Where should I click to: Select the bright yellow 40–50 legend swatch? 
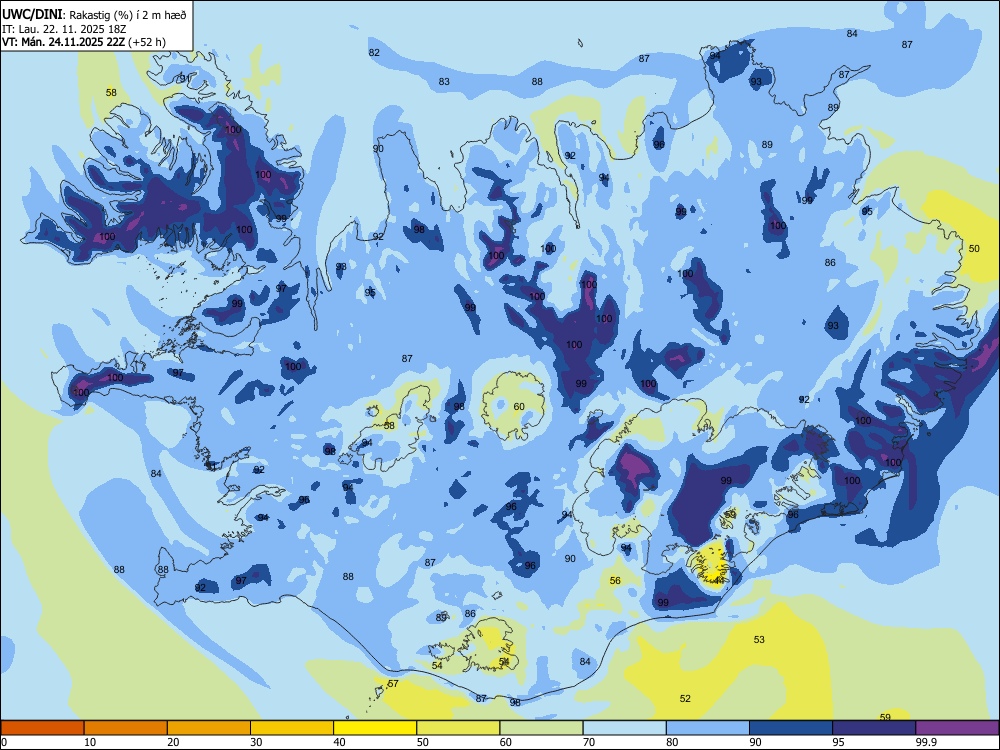pyautogui.click(x=375, y=728)
